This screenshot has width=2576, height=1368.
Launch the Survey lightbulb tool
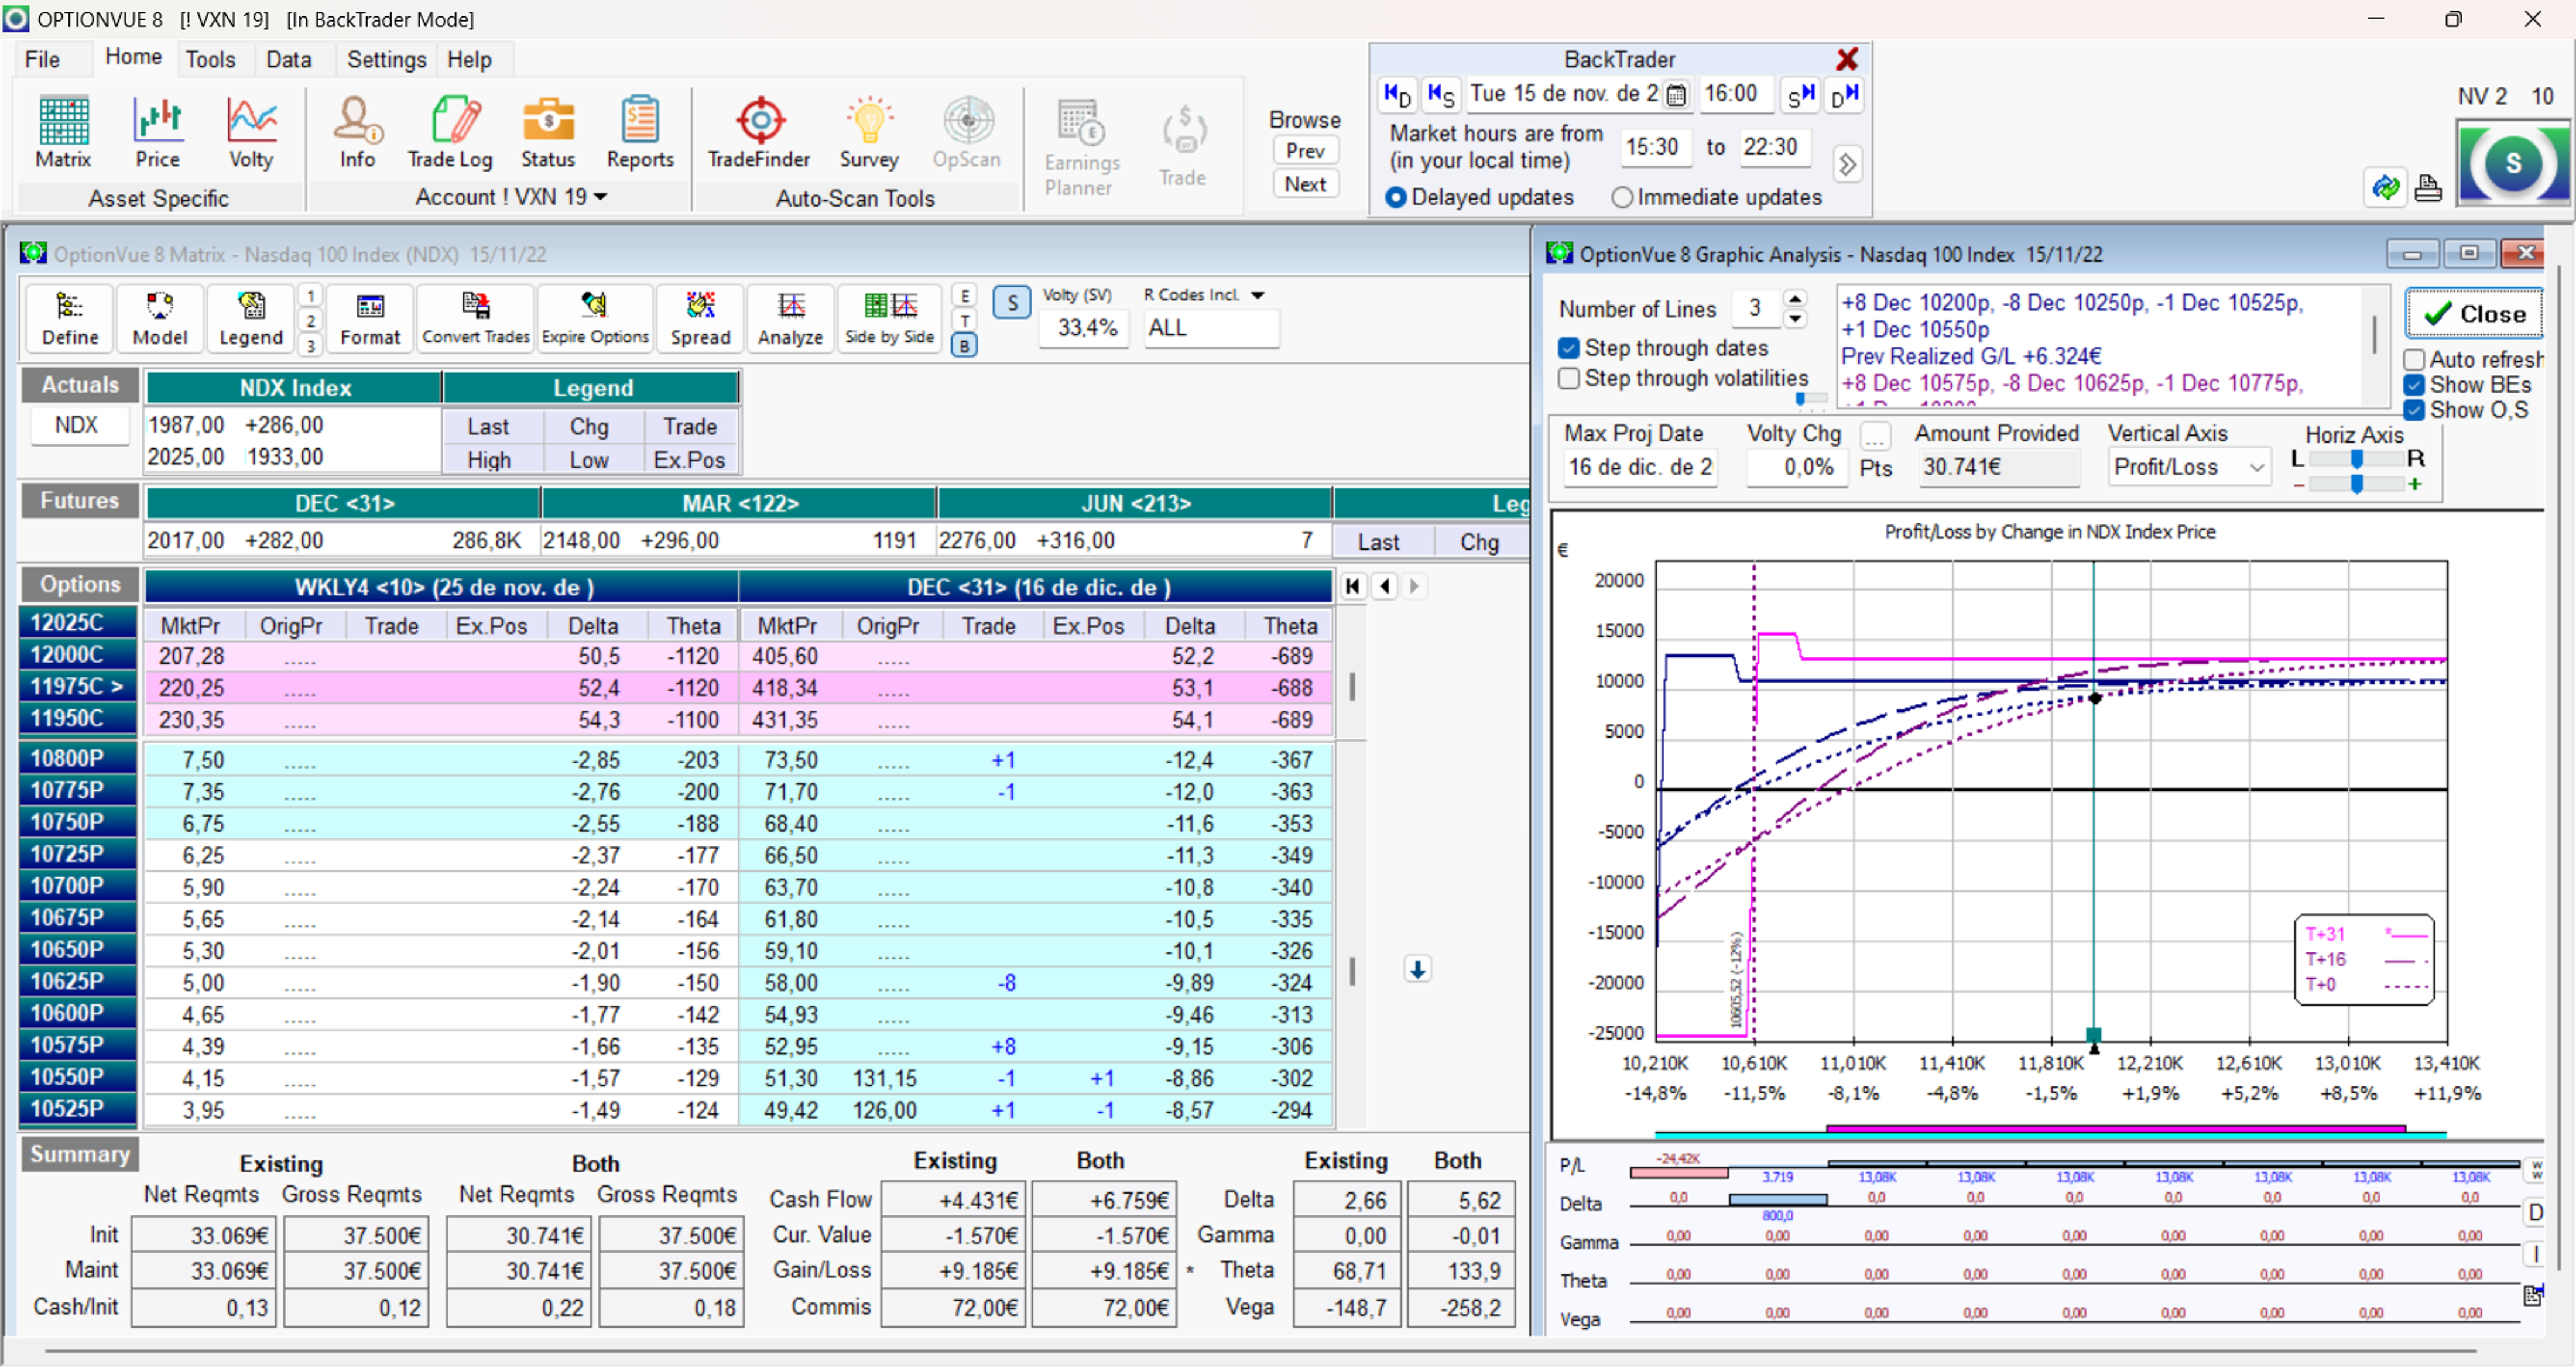869,133
